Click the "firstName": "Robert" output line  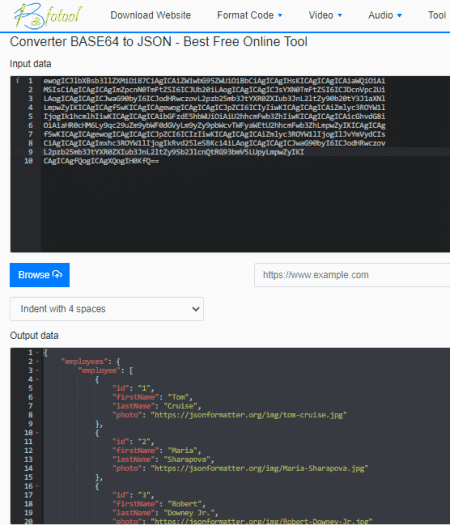tap(159, 504)
